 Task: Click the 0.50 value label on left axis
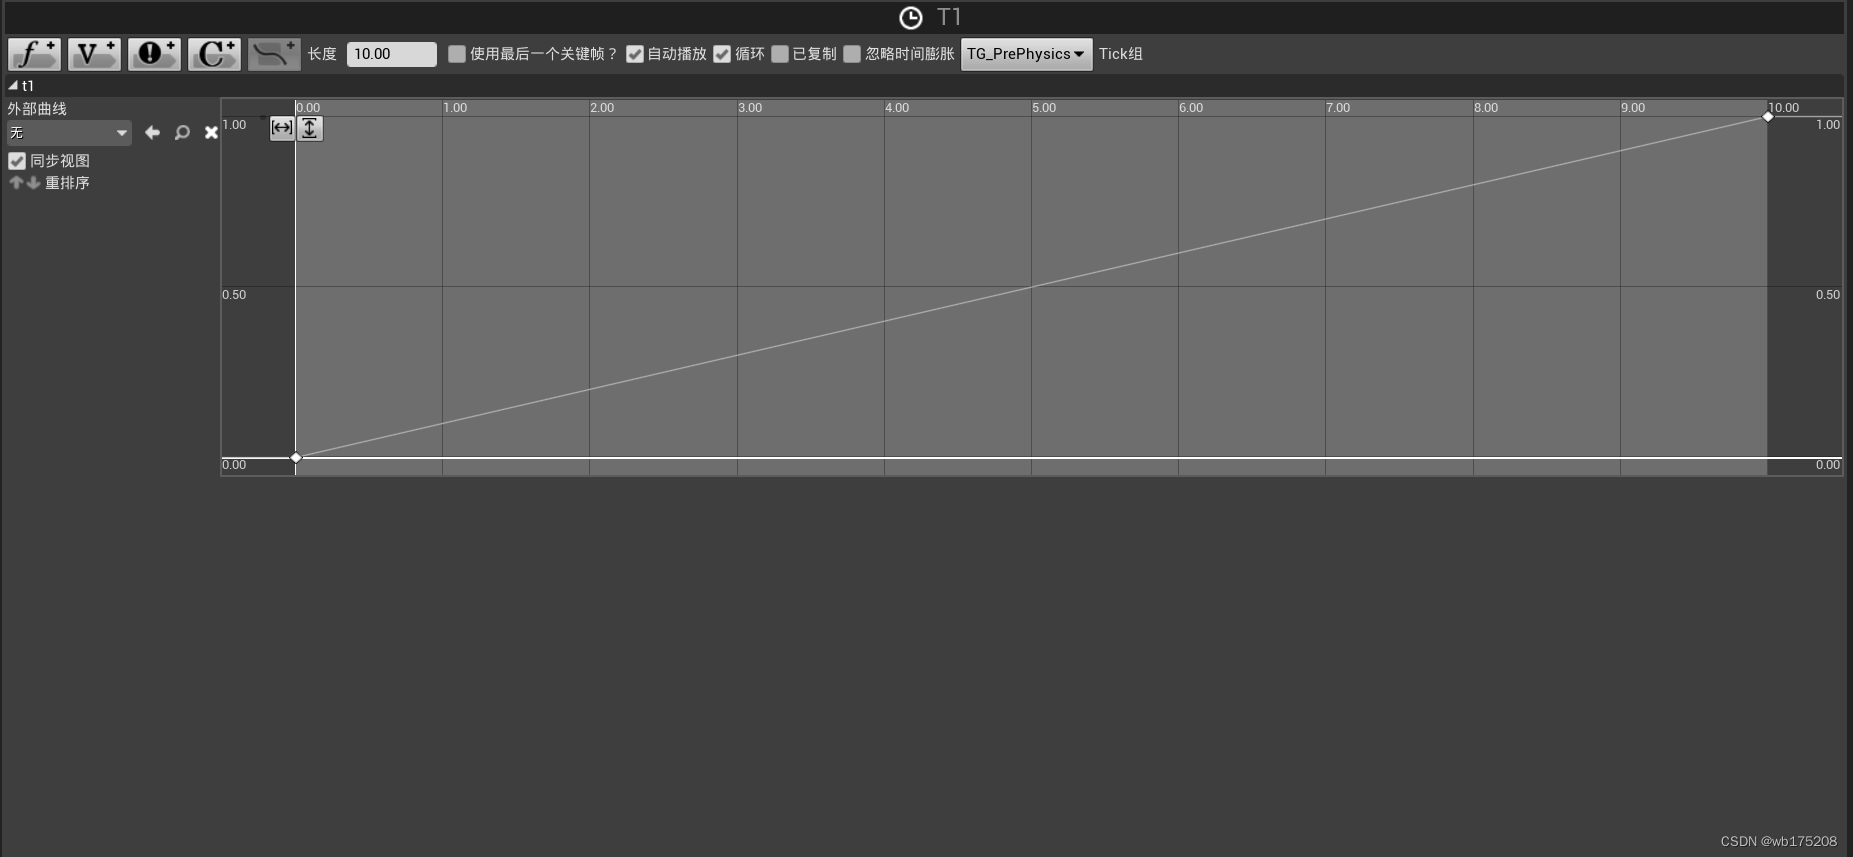pyautogui.click(x=234, y=295)
